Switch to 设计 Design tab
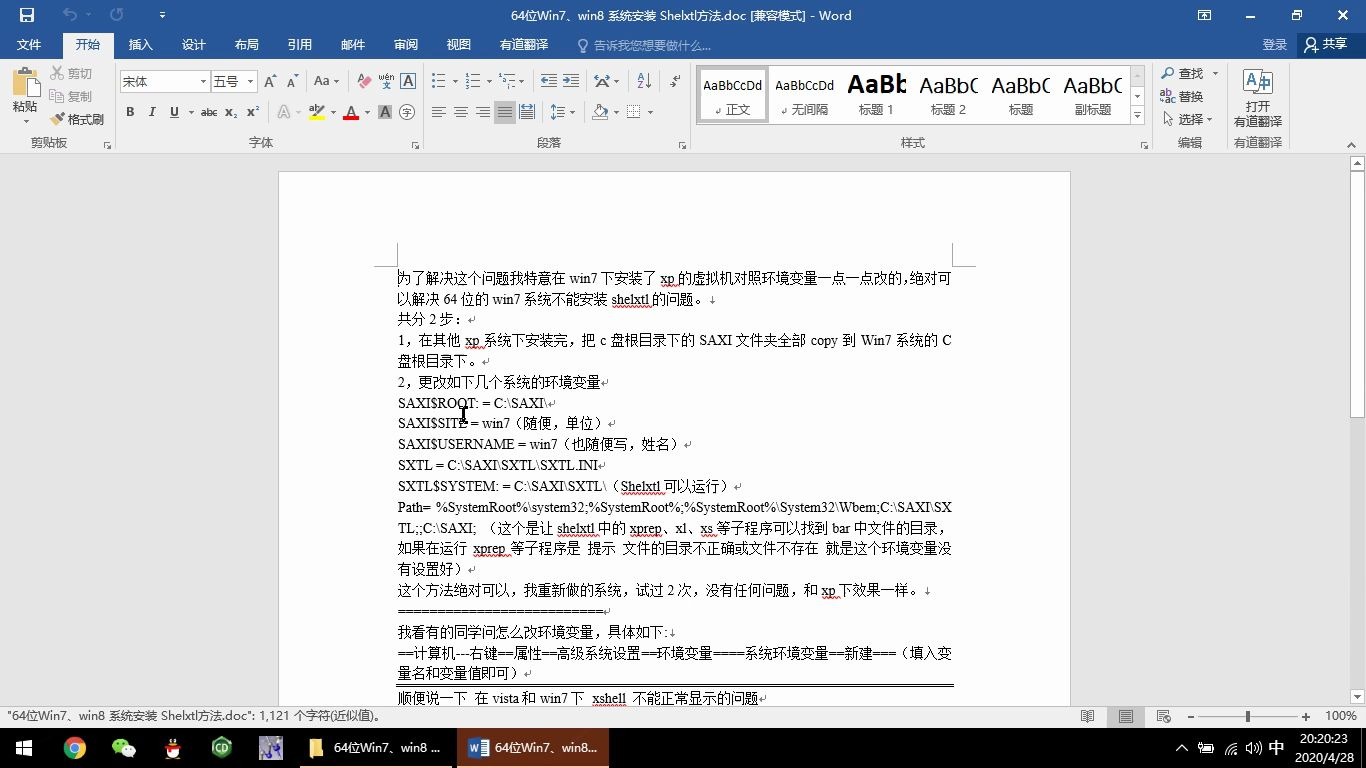 tap(194, 45)
